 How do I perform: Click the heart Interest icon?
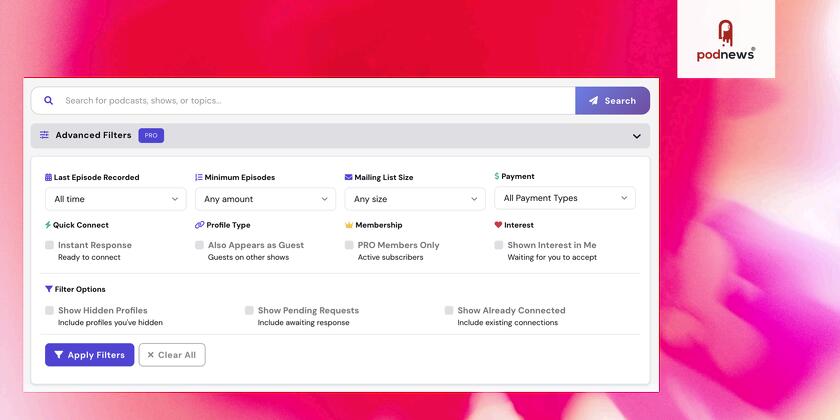498,225
